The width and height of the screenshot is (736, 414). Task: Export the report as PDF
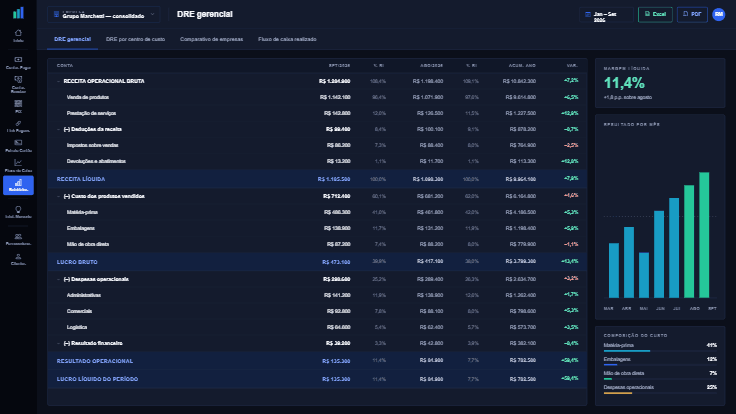point(692,15)
